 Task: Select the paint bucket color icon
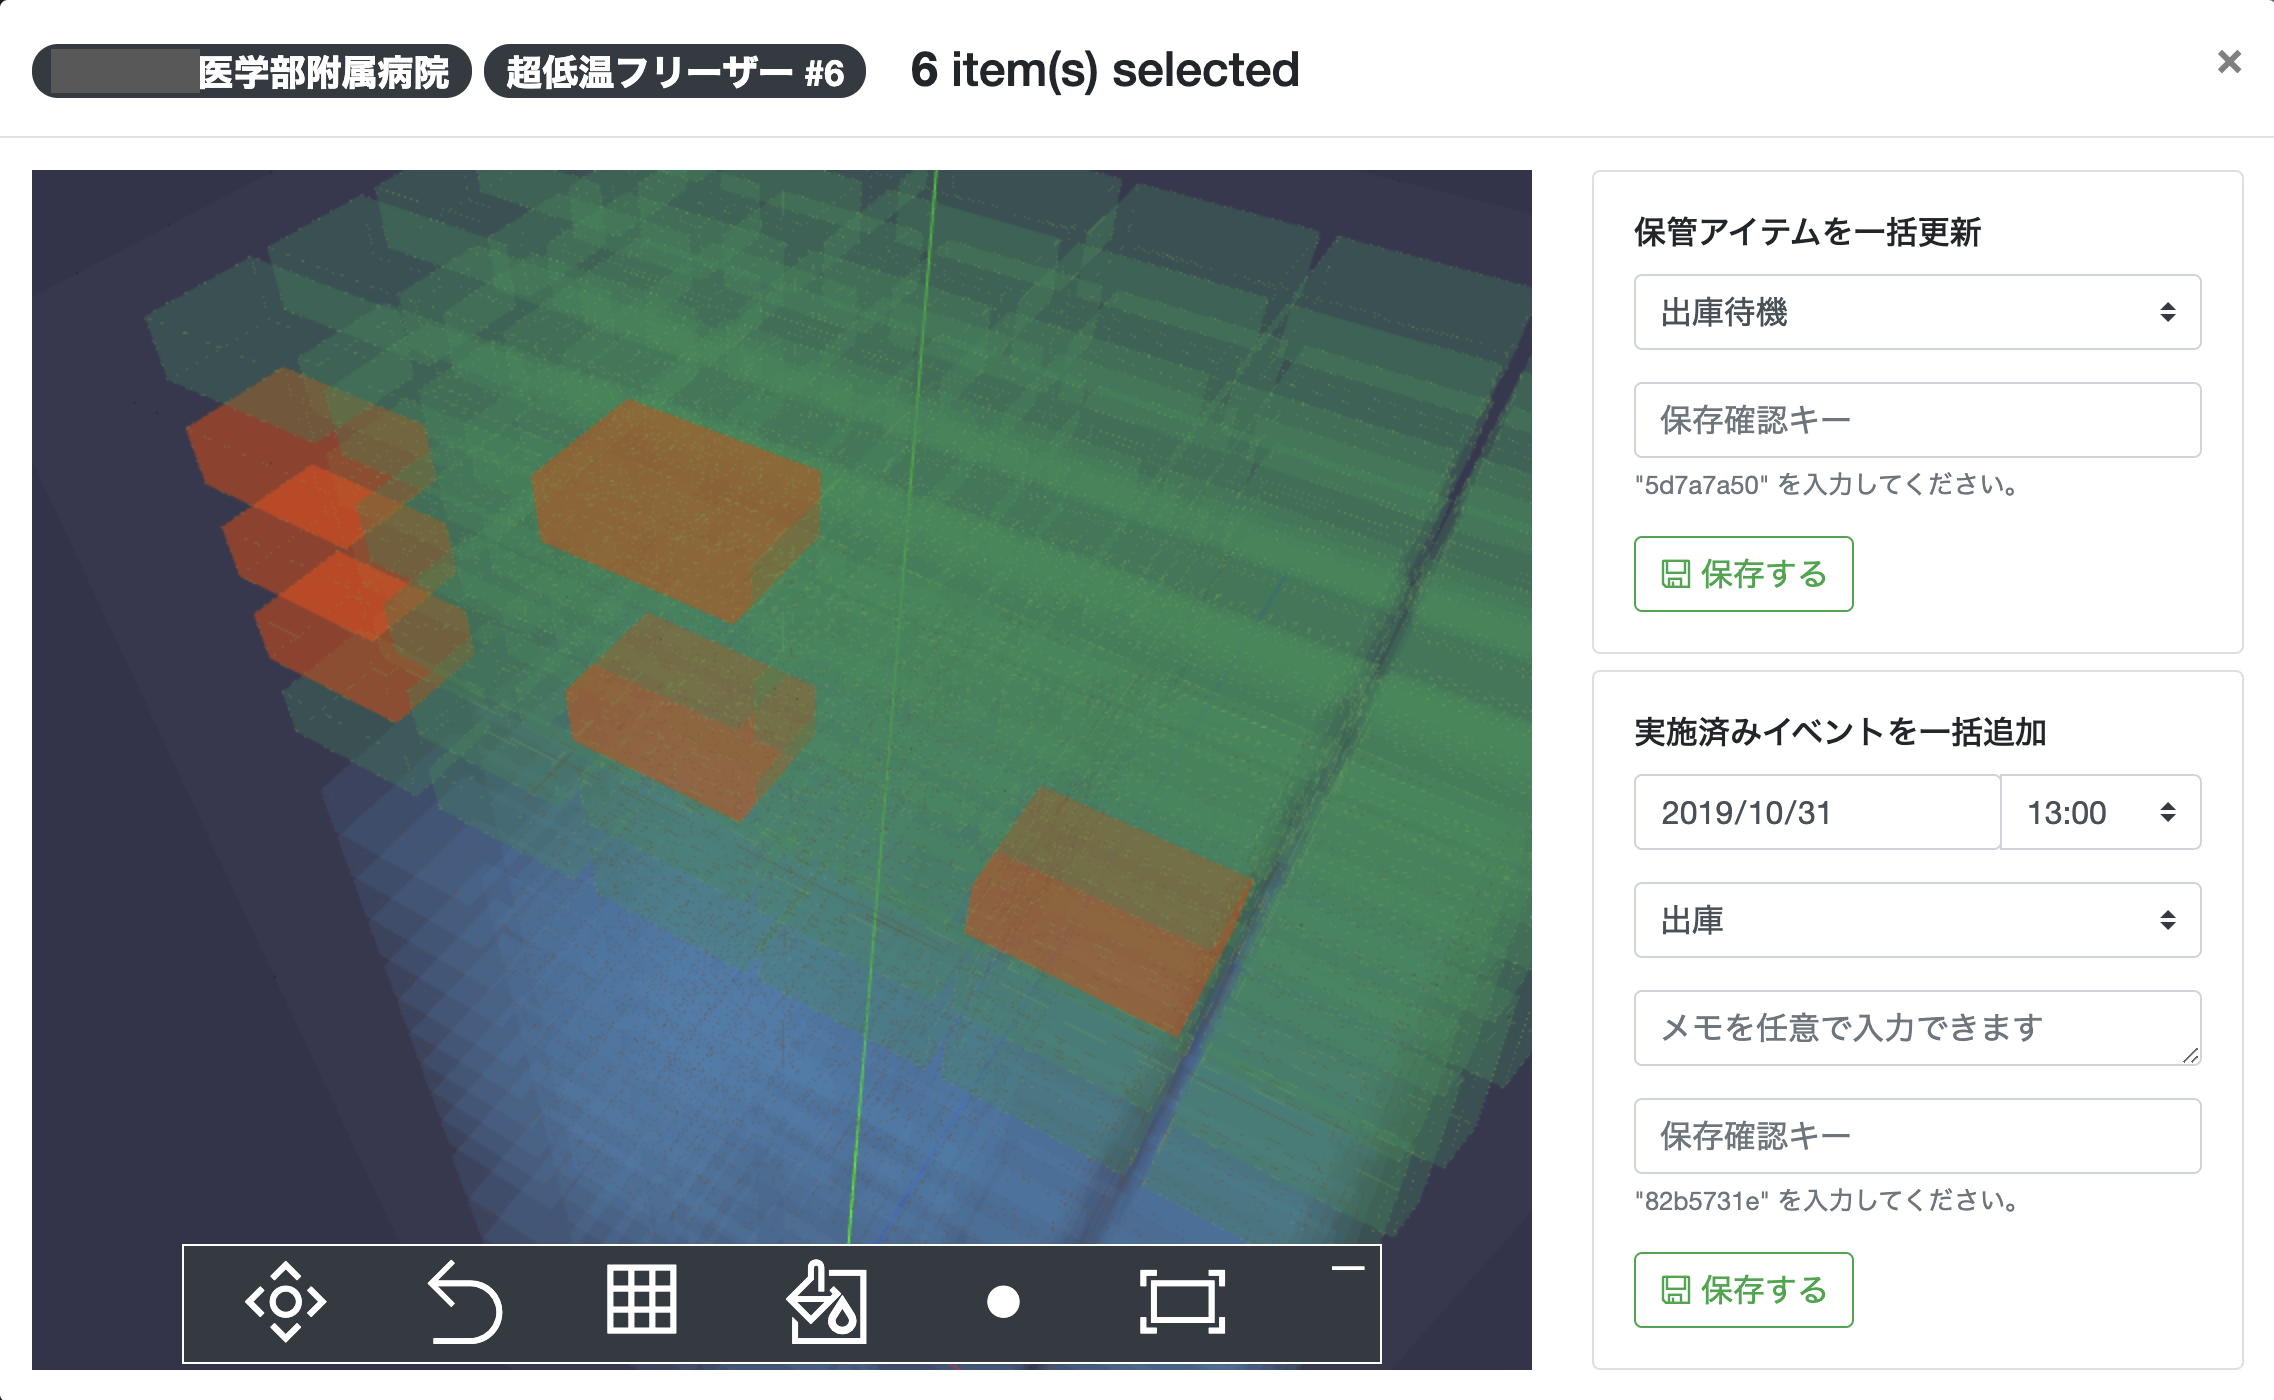click(x=826, y=1302)
